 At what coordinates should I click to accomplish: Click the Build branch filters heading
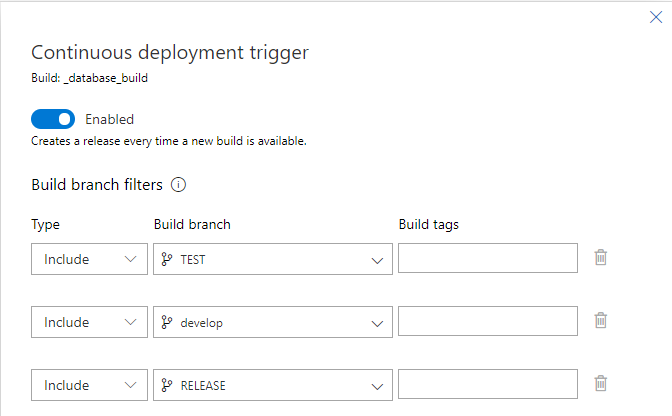[x=97, y=185]
